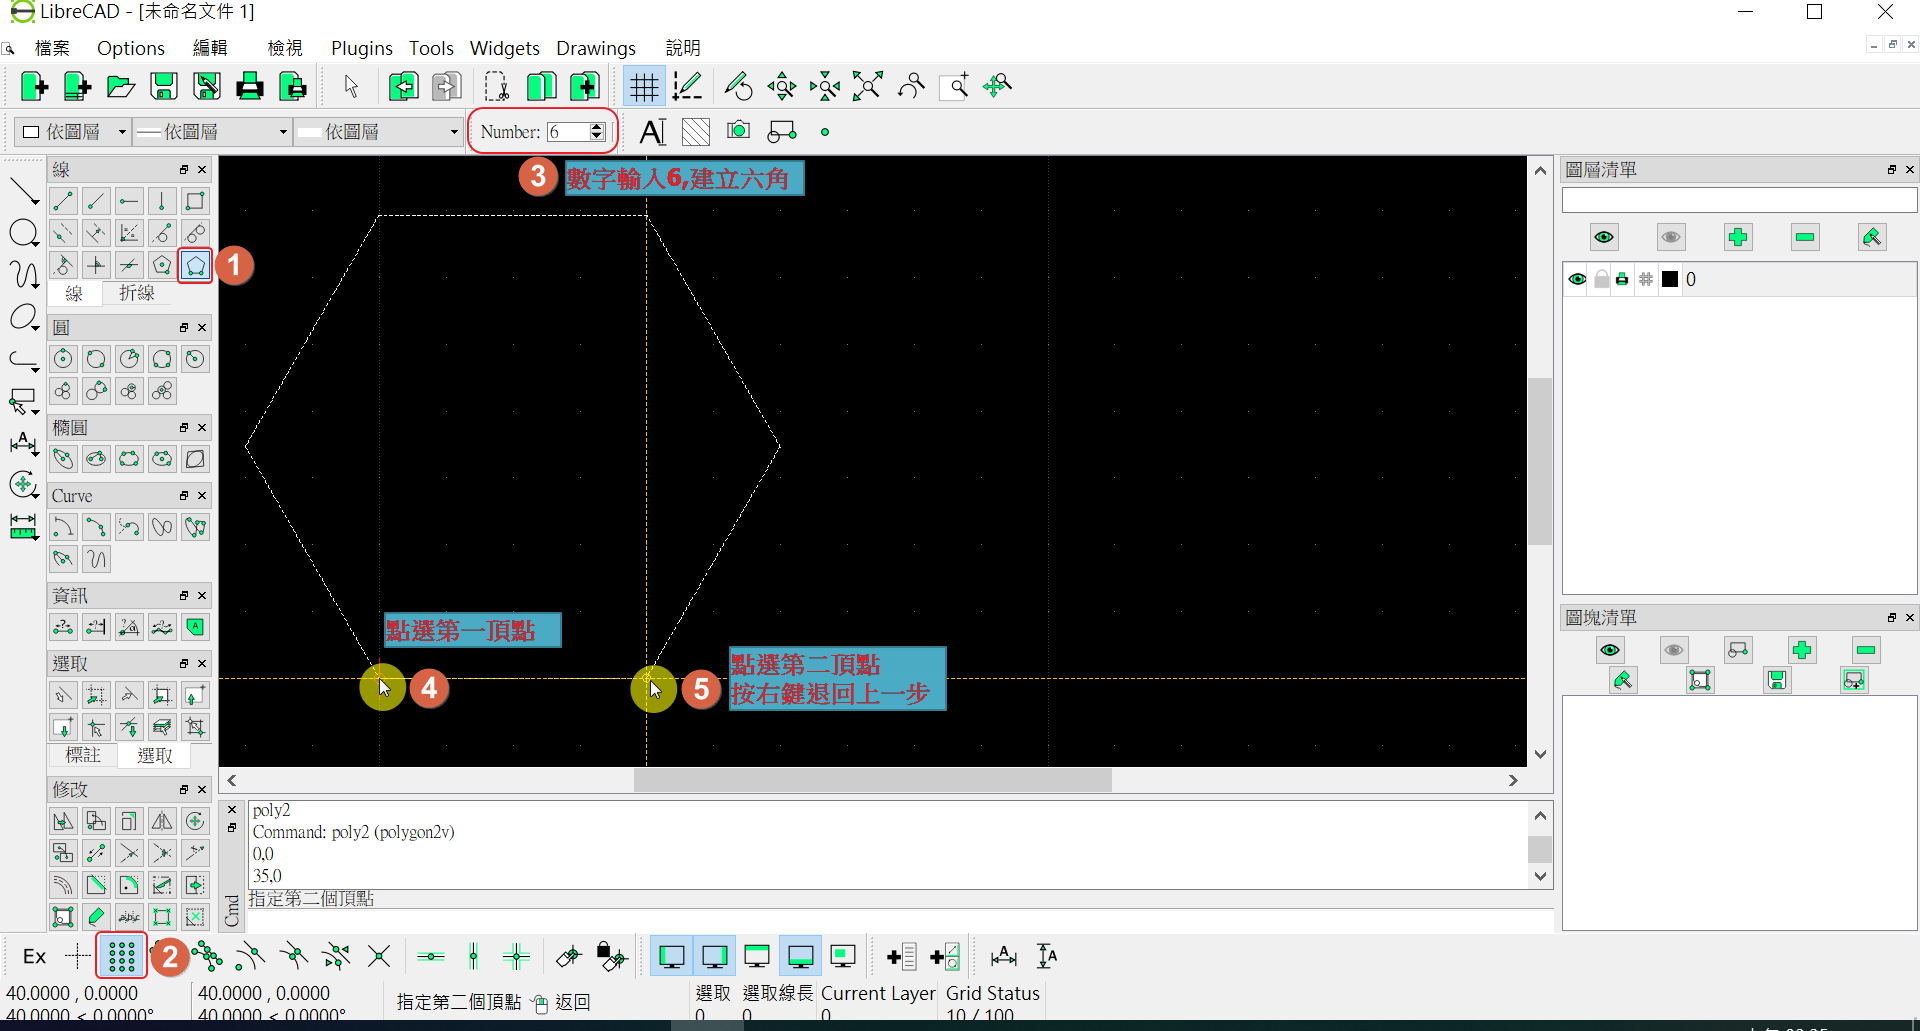Toggle Restrict Horizontal snap button
This screenshot has height=1031, width=1920.
coord(431,957)
